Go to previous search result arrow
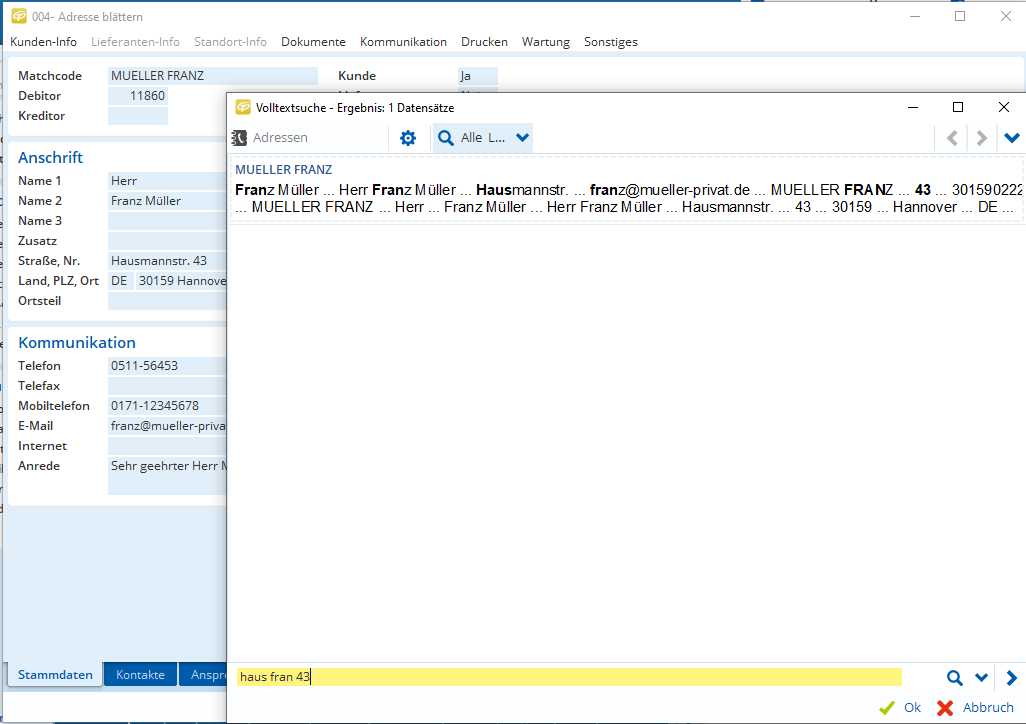The image size is (1026, 724). (x=952, y=138)
